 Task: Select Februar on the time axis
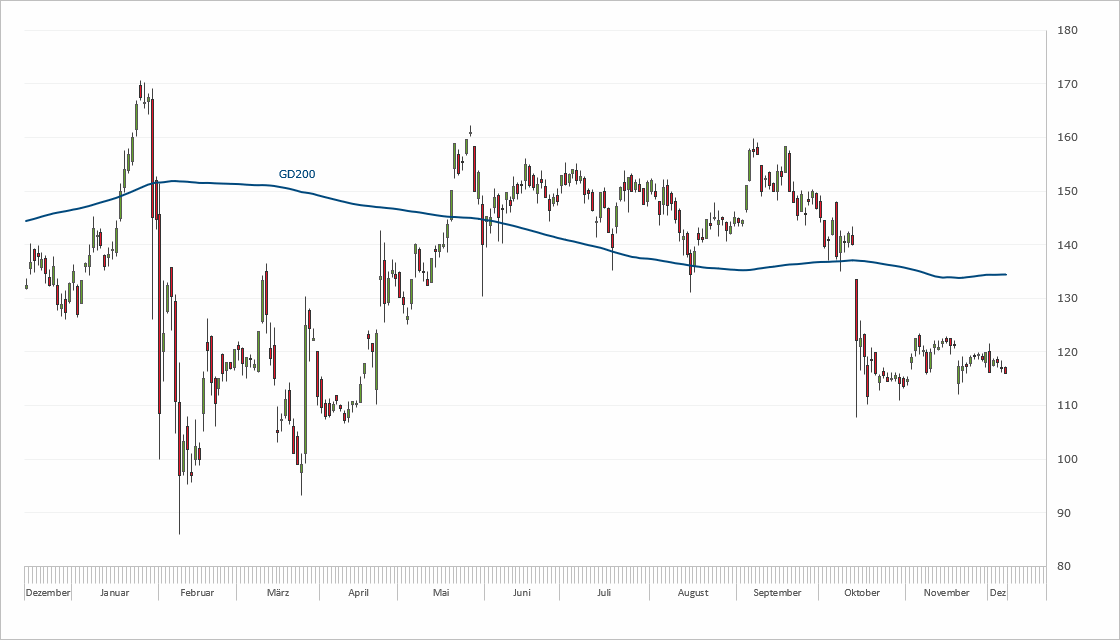click(x=197, y=592)
